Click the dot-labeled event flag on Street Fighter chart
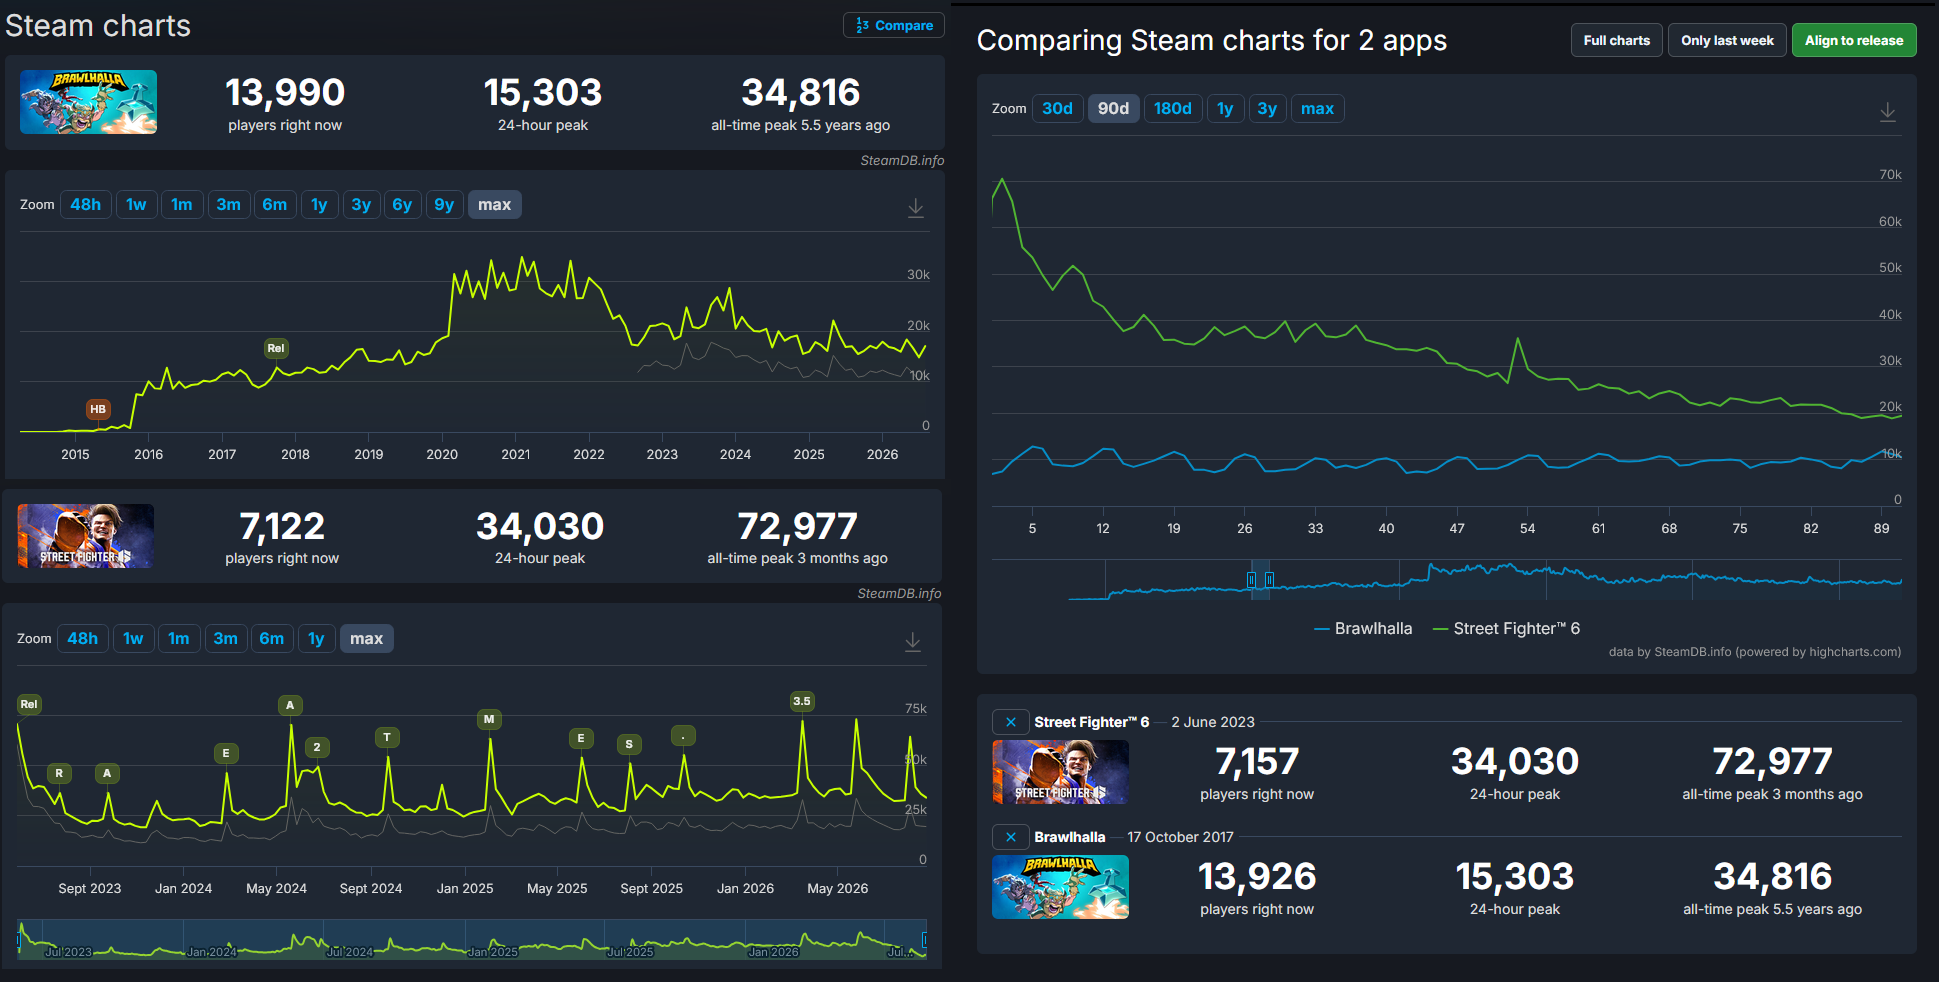Screen dimensions: 1939x982 [x=683, y=736]
